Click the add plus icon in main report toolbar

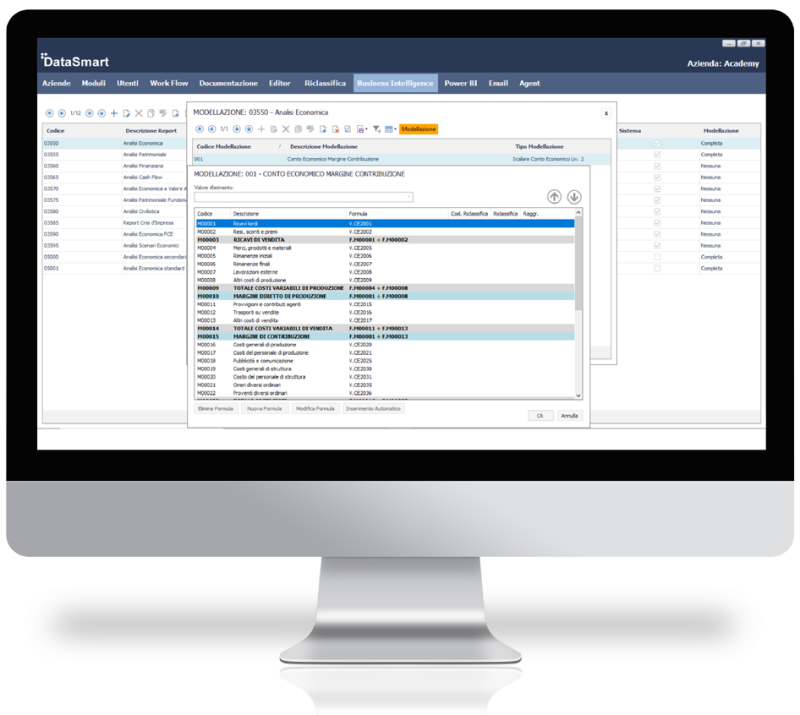114,114
